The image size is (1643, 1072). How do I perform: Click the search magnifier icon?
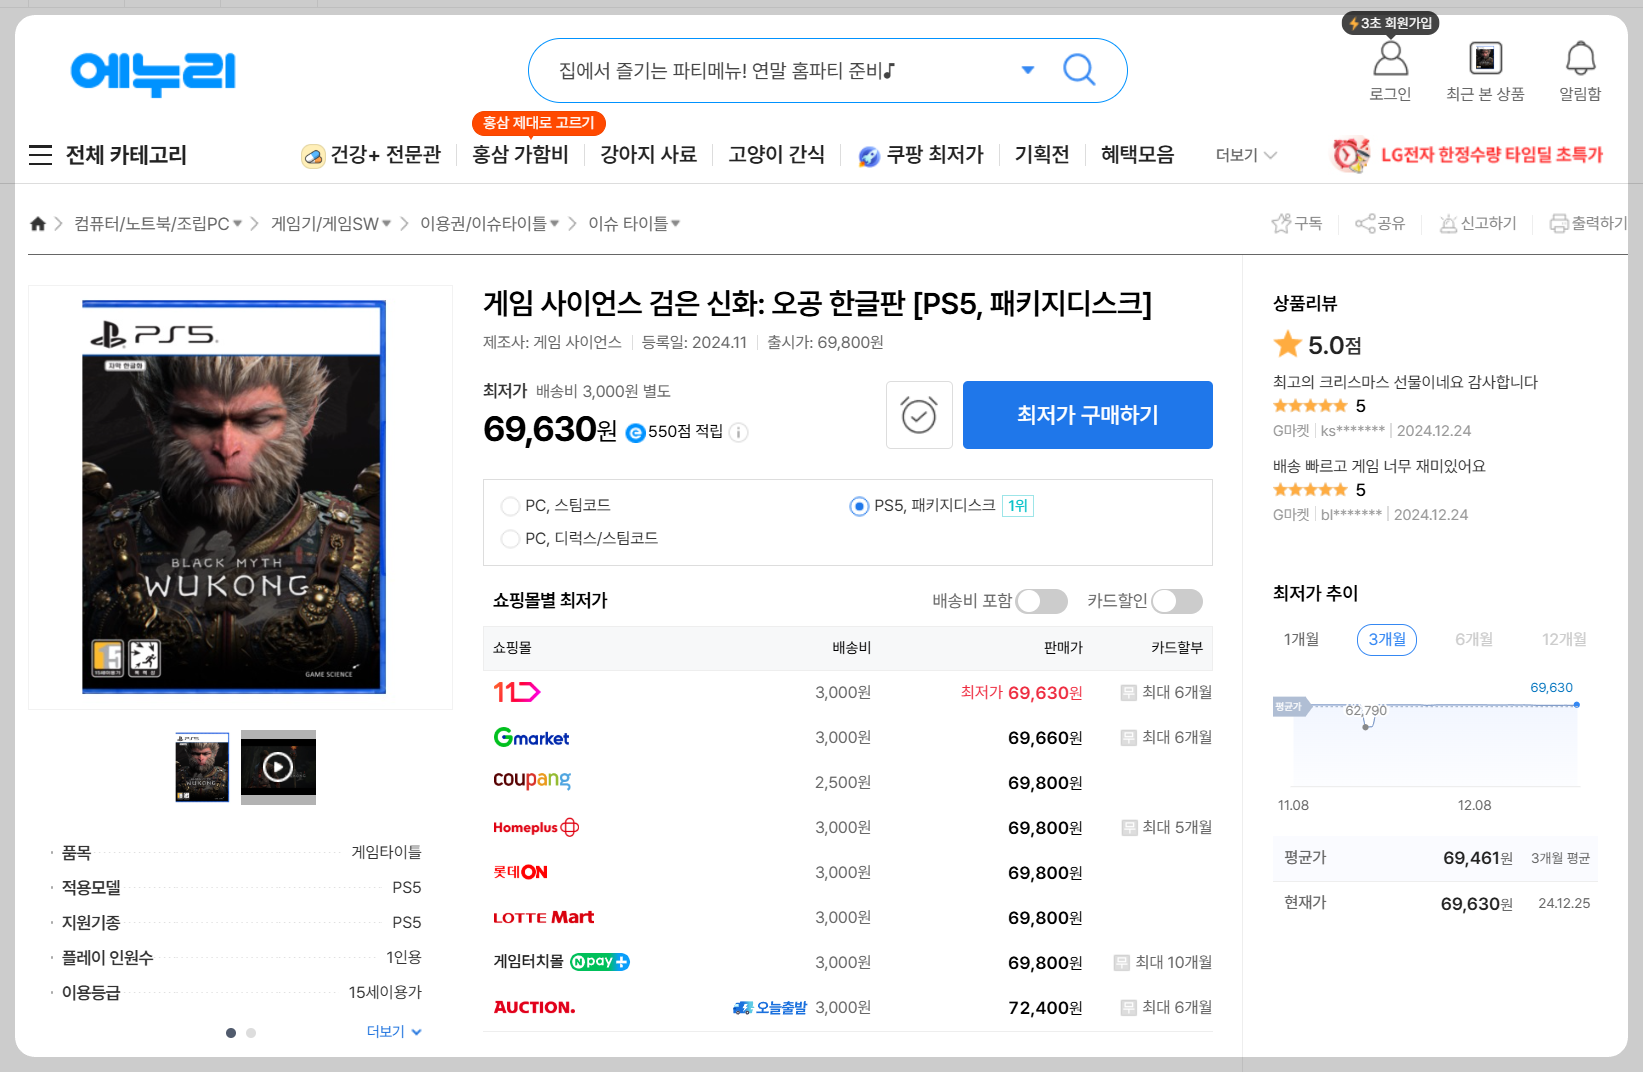pos(1079,69)
